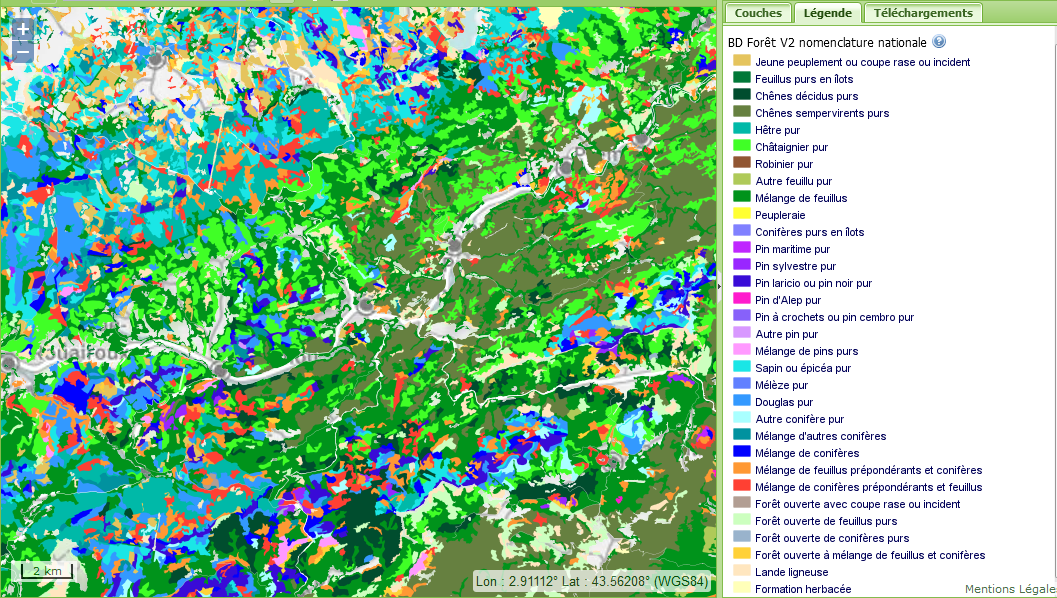
Task: Open the Téléchargements tab
Action: point(922,13)
